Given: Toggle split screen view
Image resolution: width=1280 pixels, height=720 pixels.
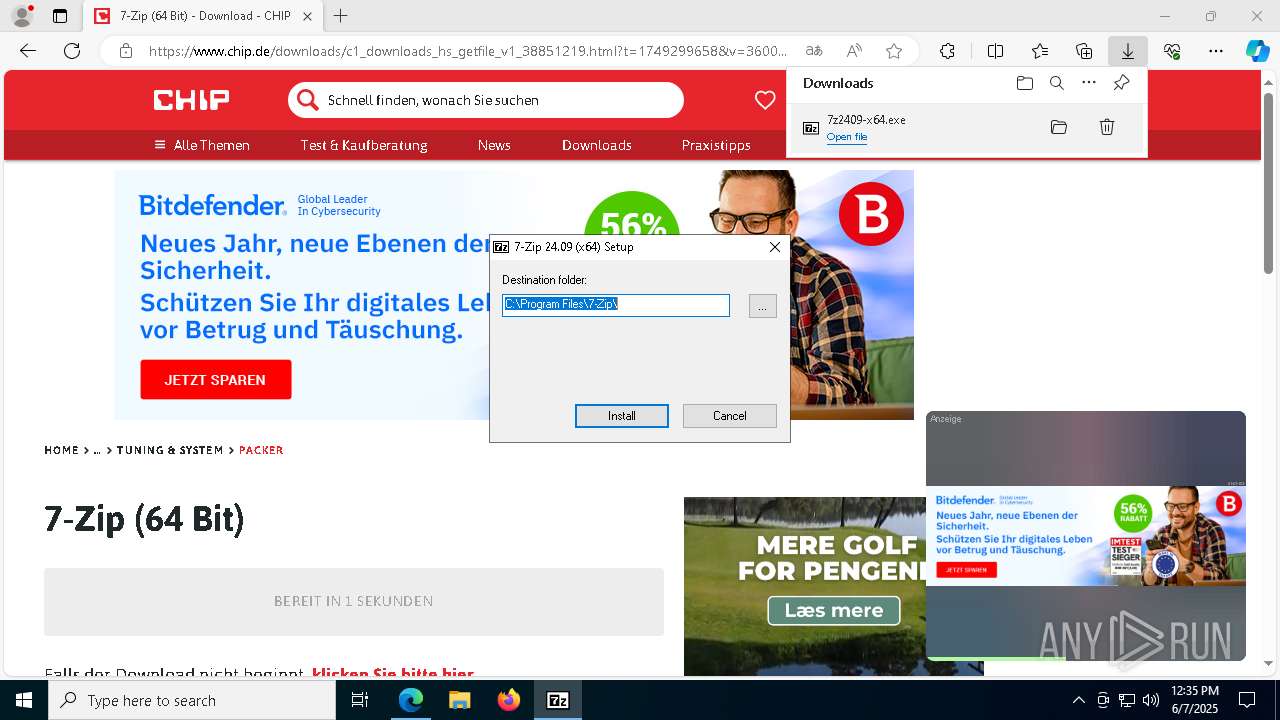Looking at the screenshot, I should 996,51.
